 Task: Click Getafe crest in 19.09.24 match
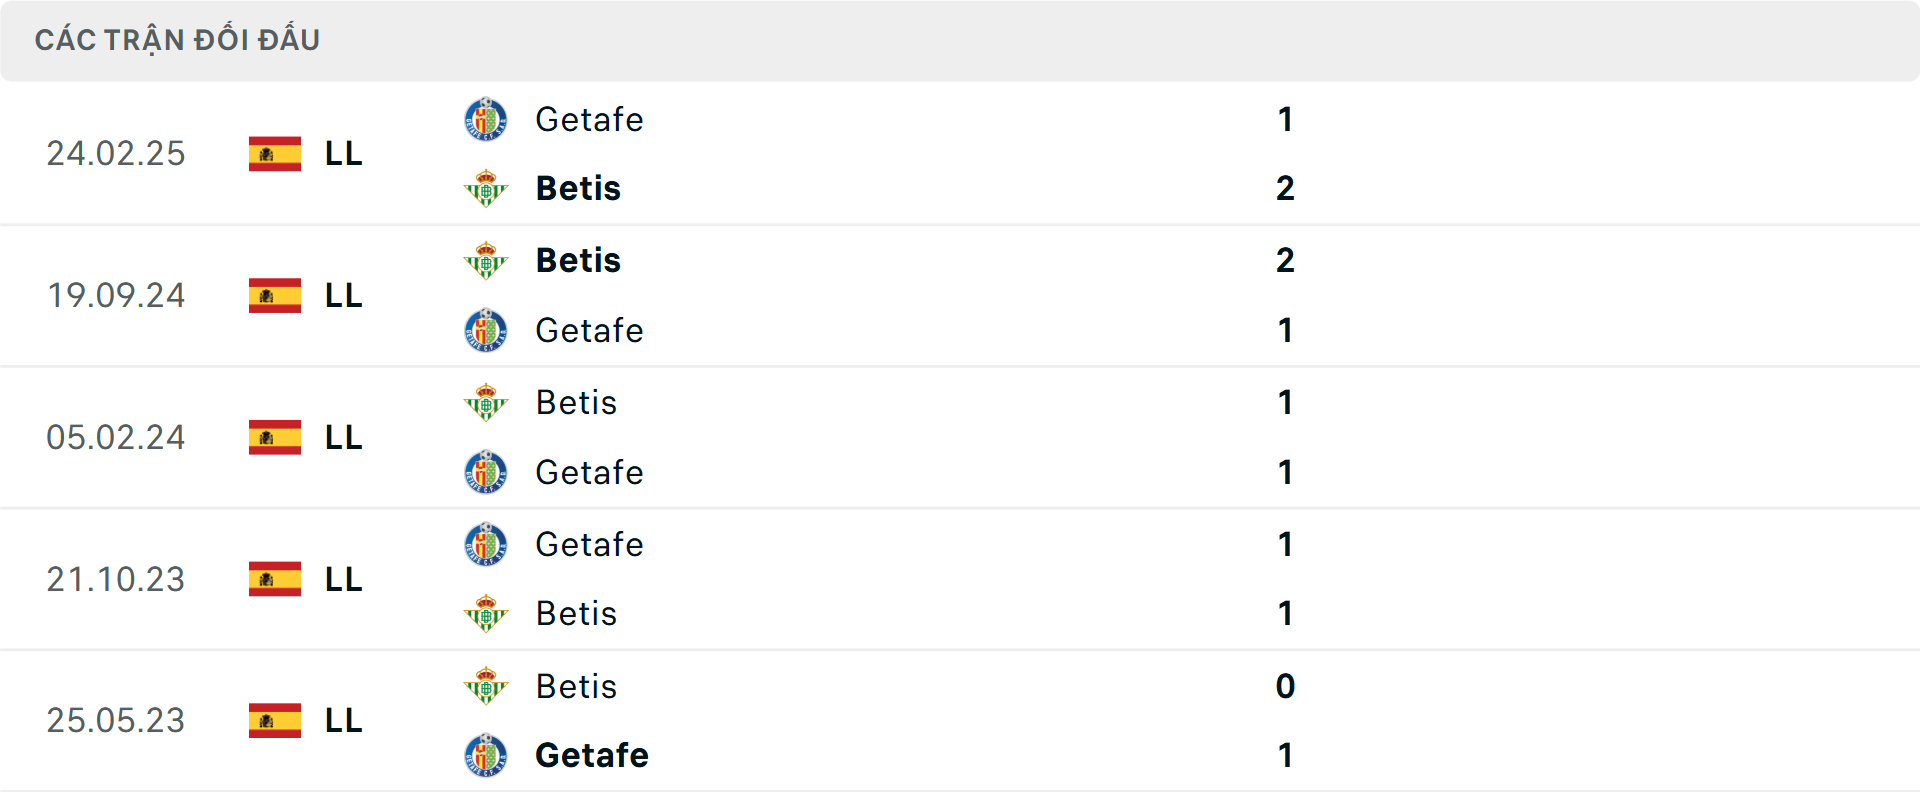pyautogui.click(x=486, y=330)
